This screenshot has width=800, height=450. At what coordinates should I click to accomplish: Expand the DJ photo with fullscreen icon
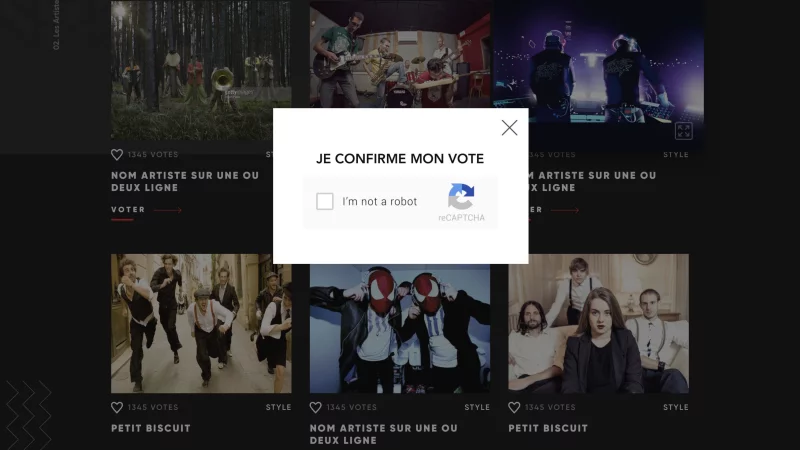pyautogui.click(x=683, y=131)
